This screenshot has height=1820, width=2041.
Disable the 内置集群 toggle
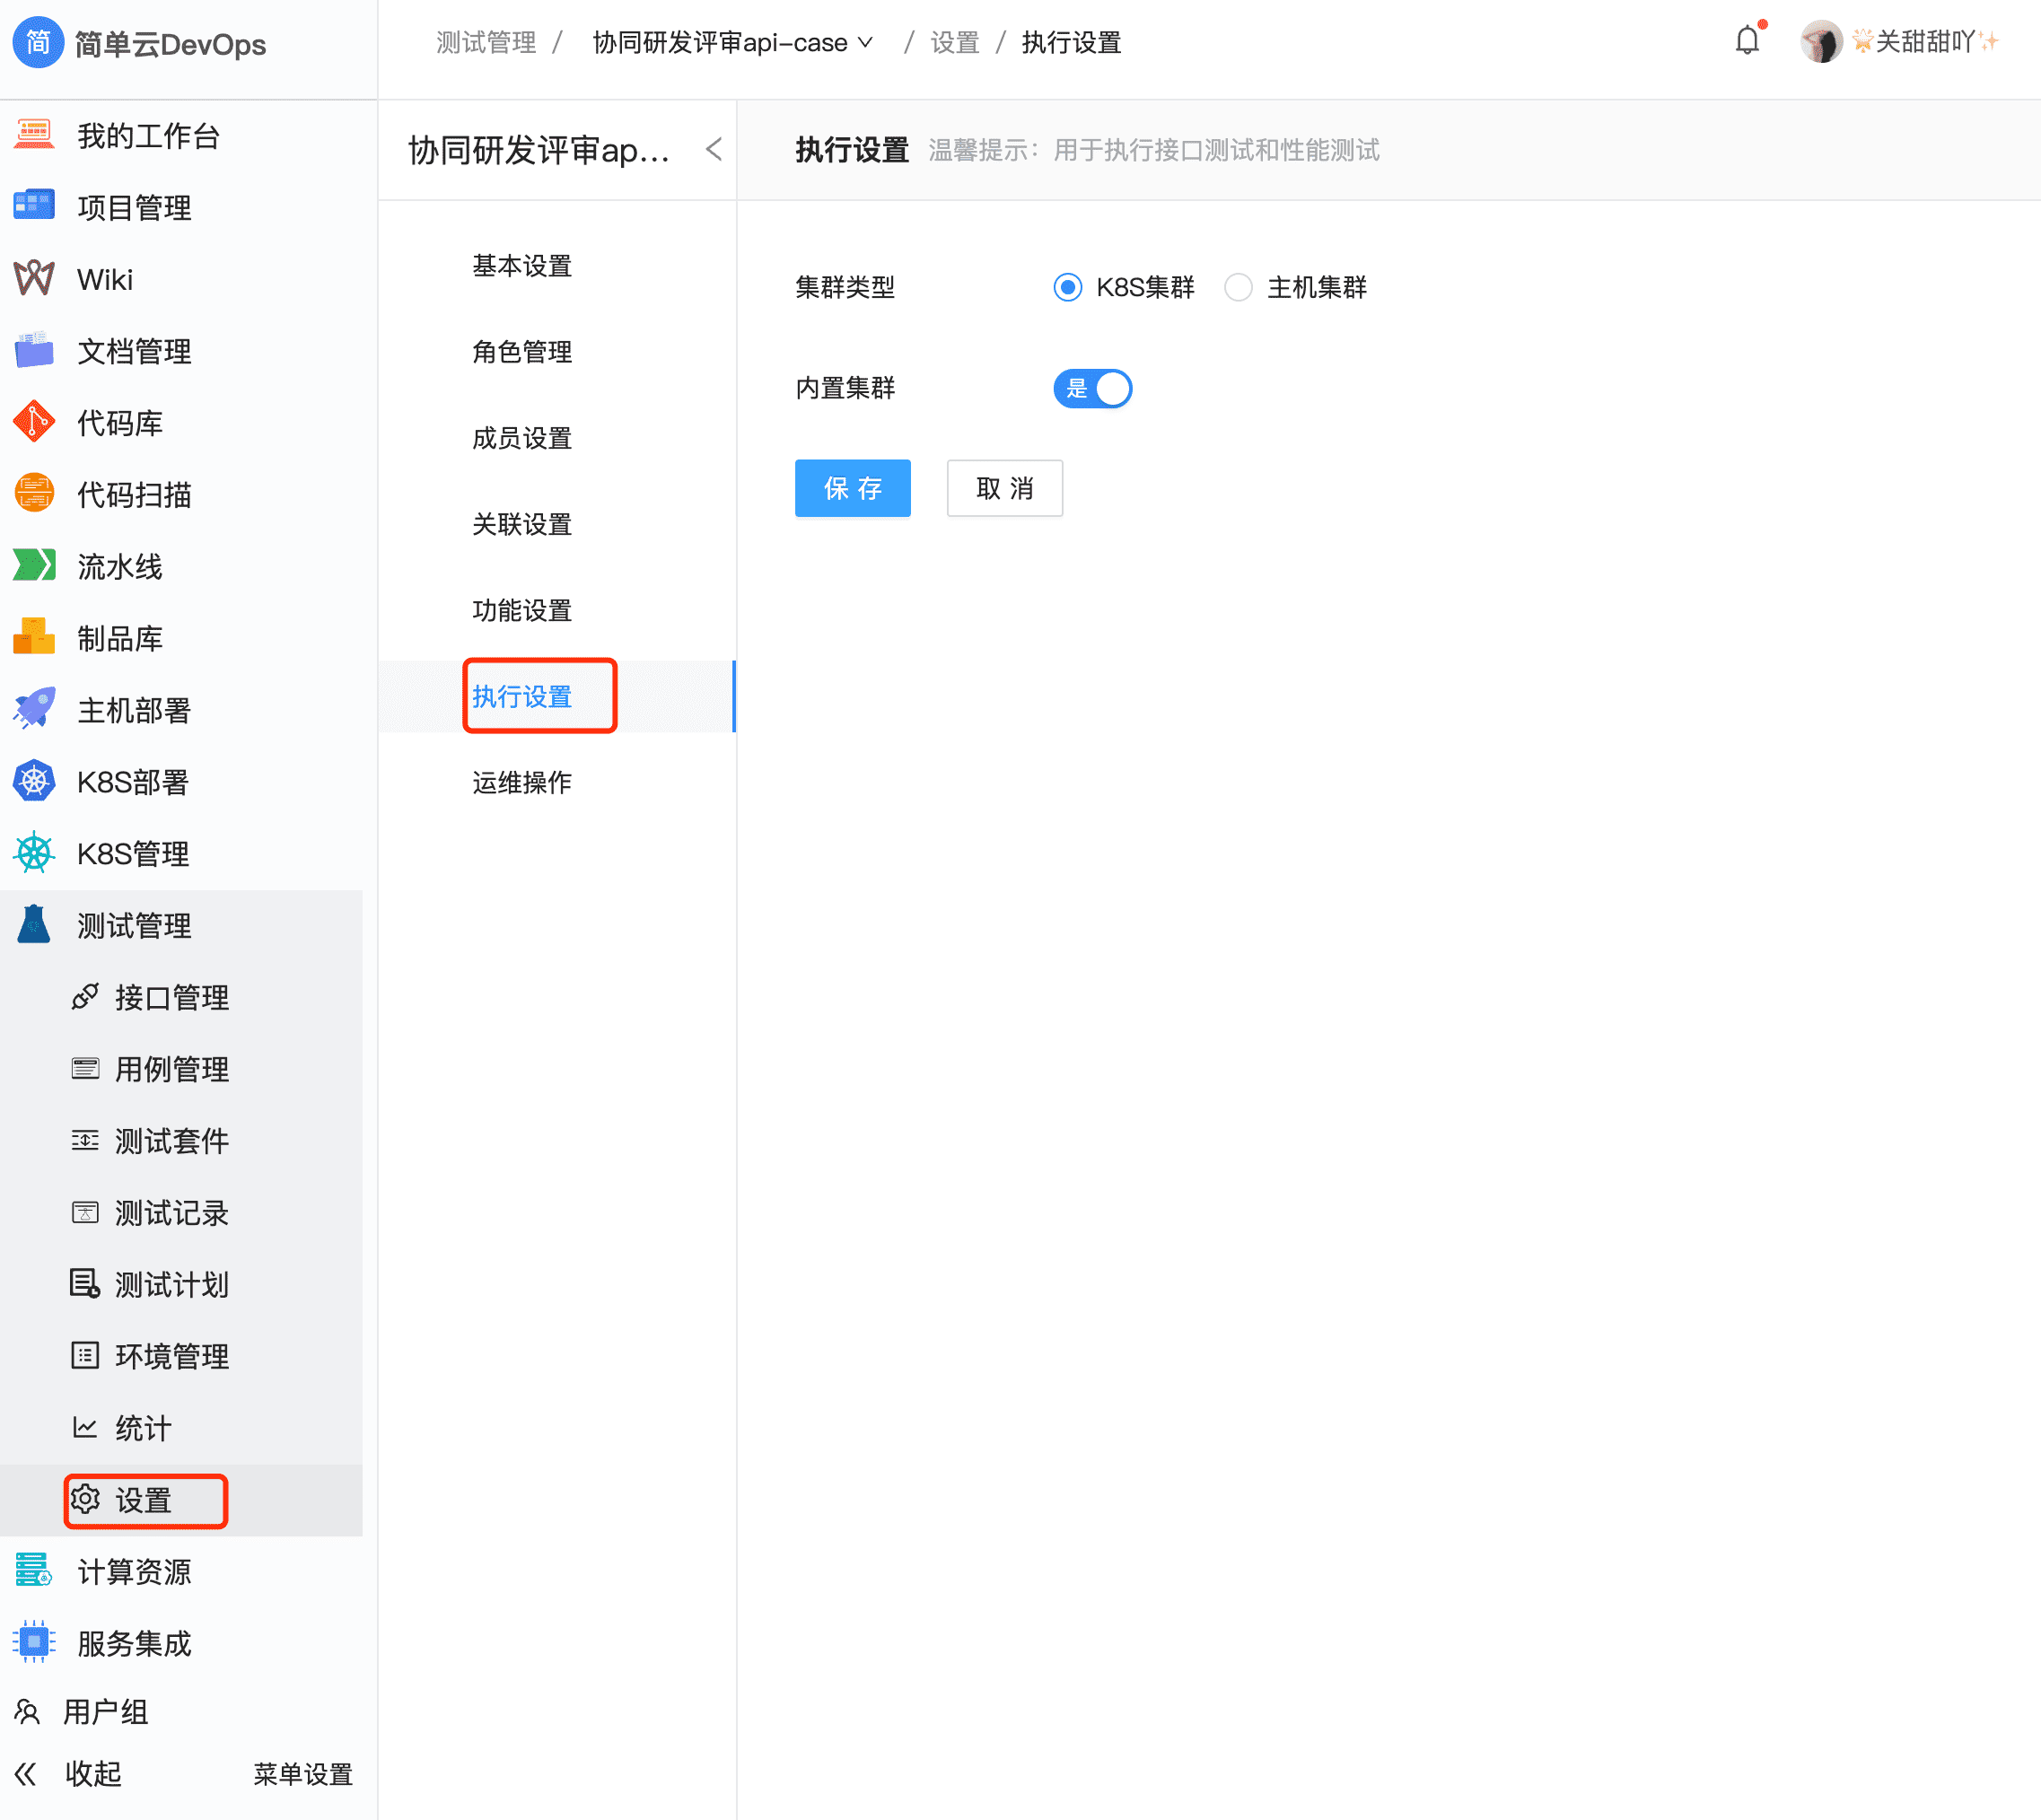coord(1093,388)
